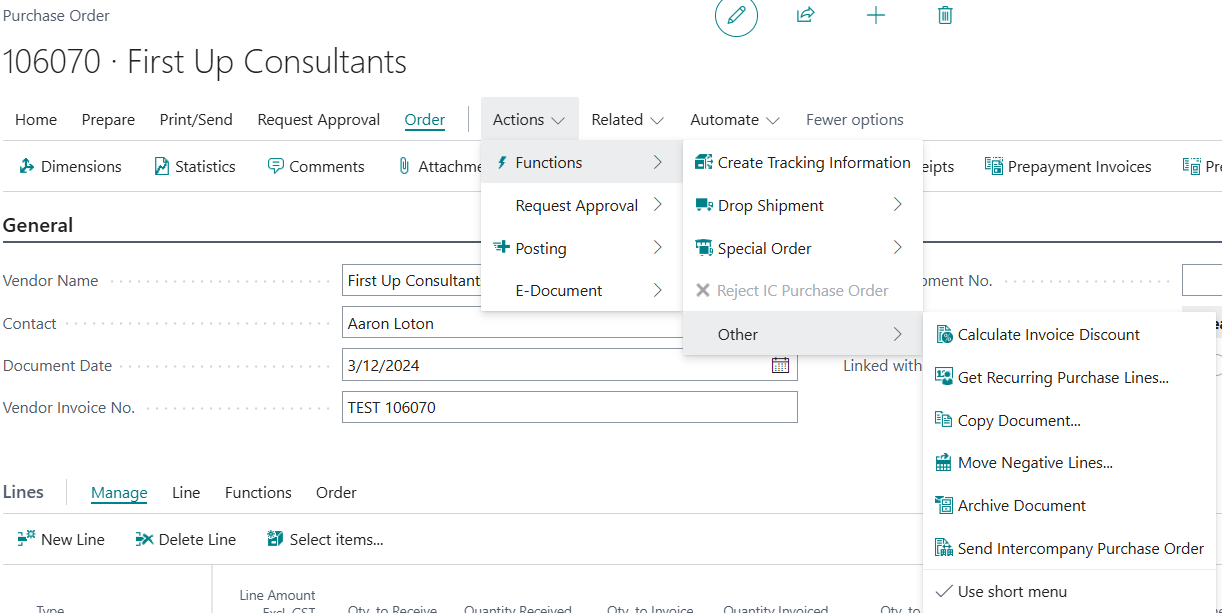Switch to the Prepare tab
Screen dimensions: 1222x613
[108, 120]
